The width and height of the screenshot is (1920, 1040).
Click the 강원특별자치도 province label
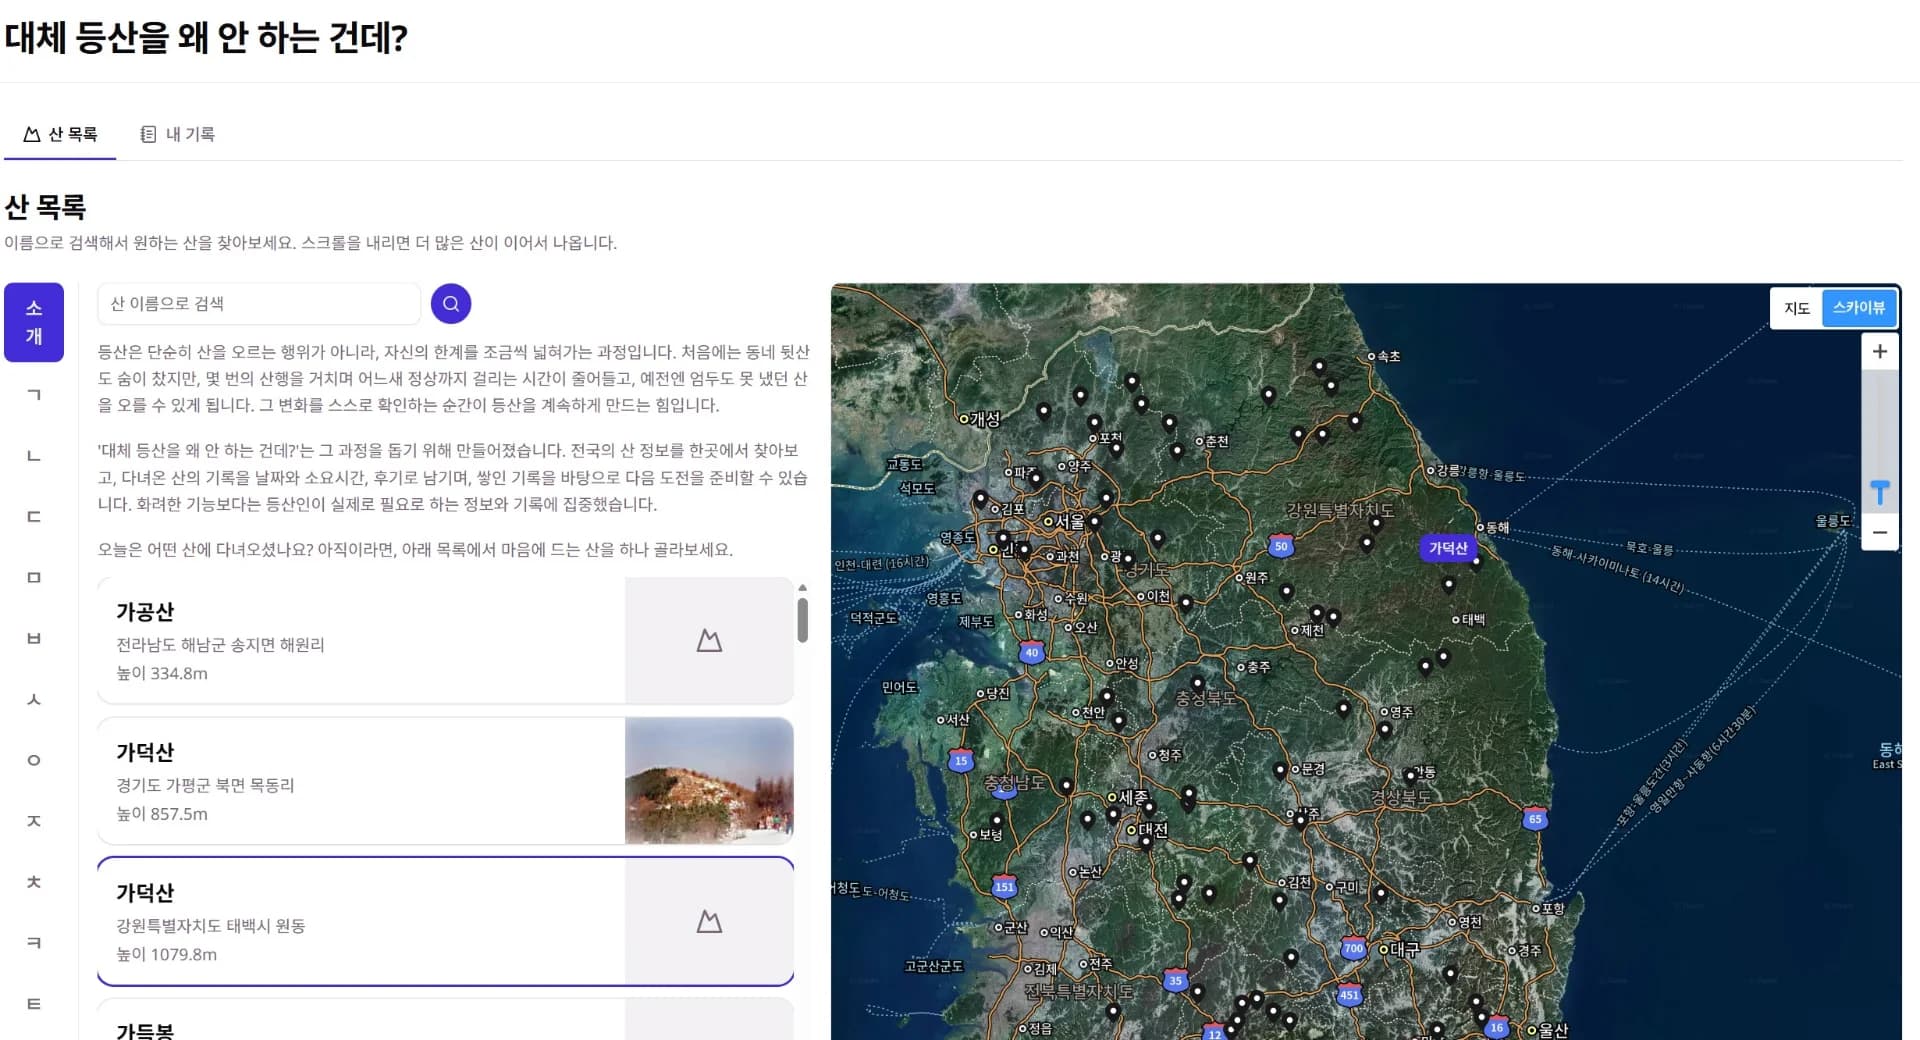(x=1340, y=510)
